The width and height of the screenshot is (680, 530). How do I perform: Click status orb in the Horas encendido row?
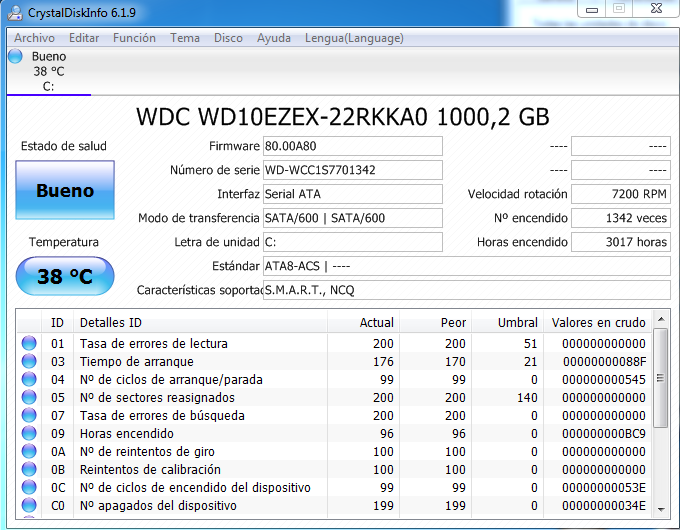[29, 433]
